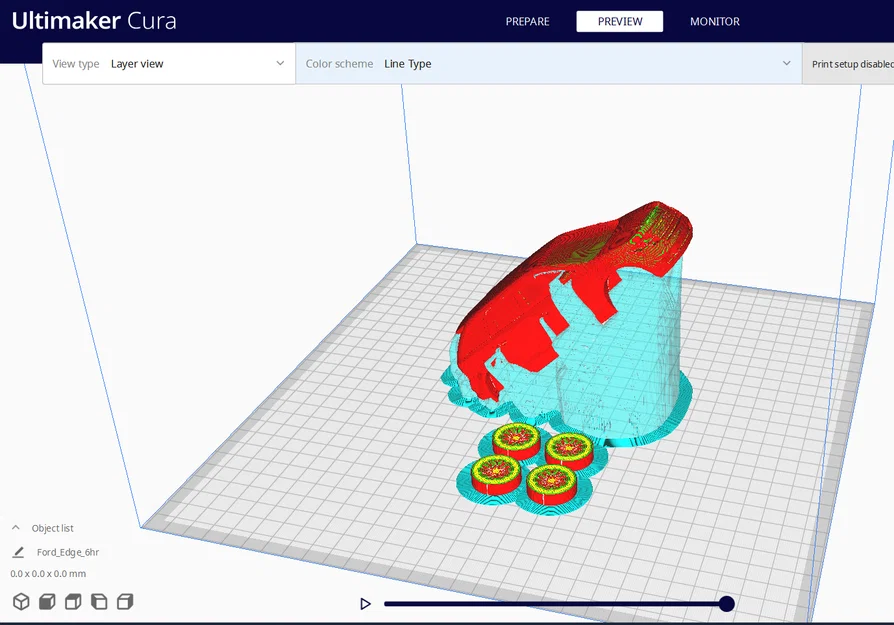This screenshot has width=894, height=625.
Task: Collapse the Object list panel
Action: coord(16,528)
